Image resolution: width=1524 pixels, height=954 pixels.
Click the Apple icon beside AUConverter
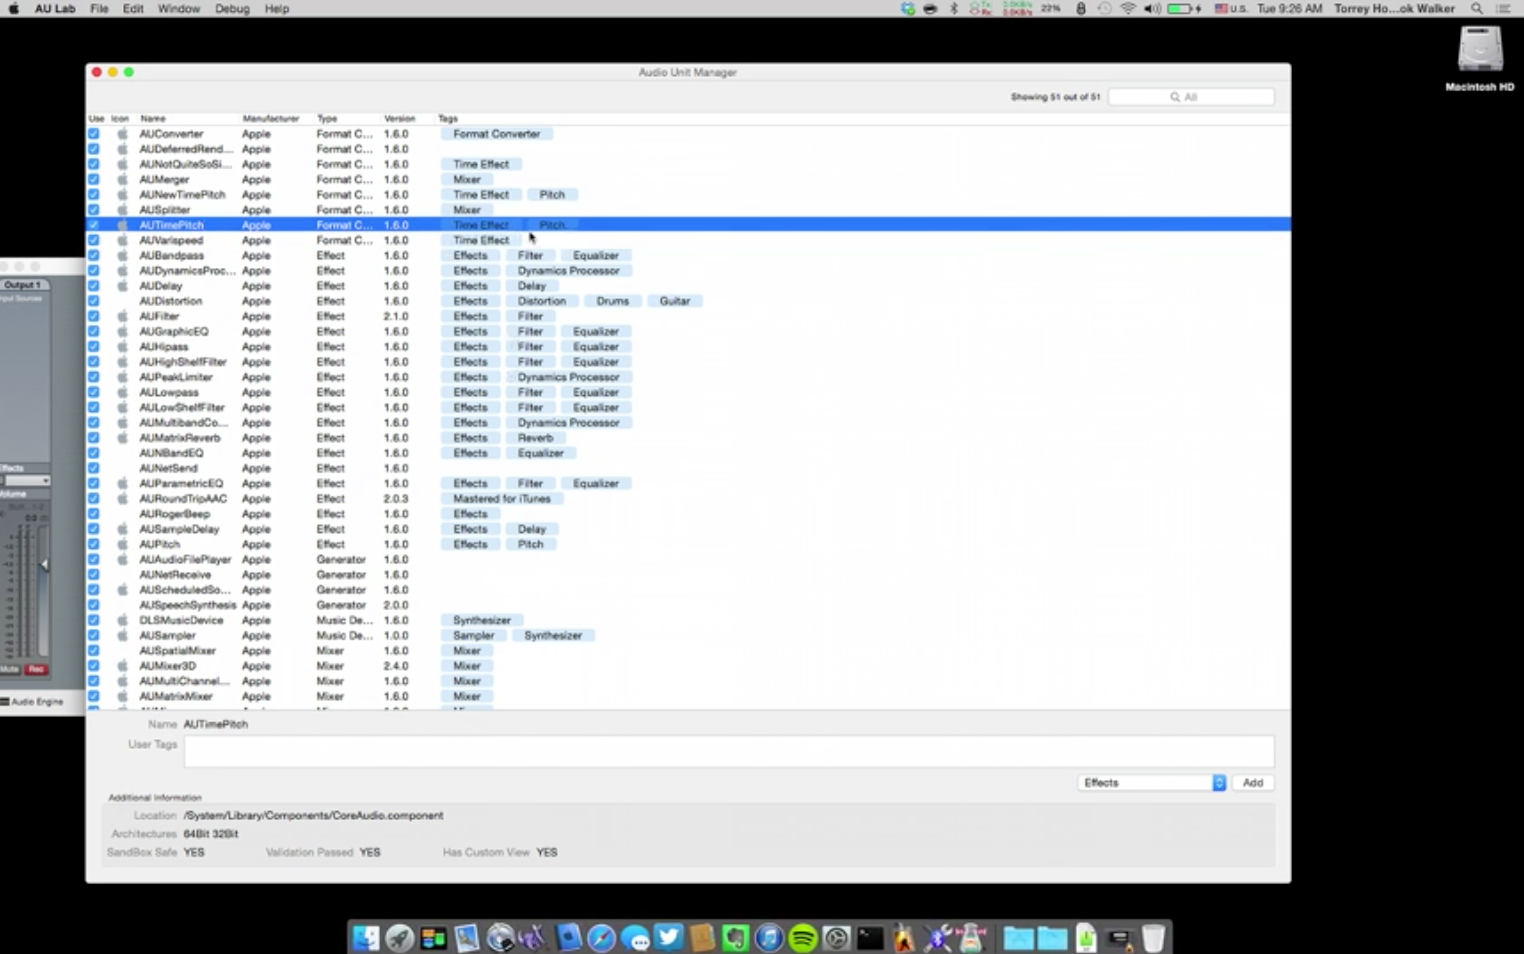click(122, 134)
